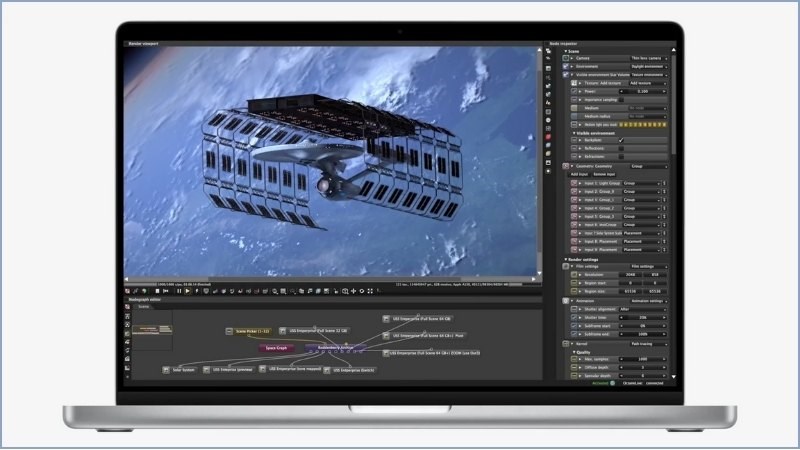This screenshot has height=450, width=800.
Task: Switch to the Scene tab in Nodegraph editor
Action: coord(143,307)
